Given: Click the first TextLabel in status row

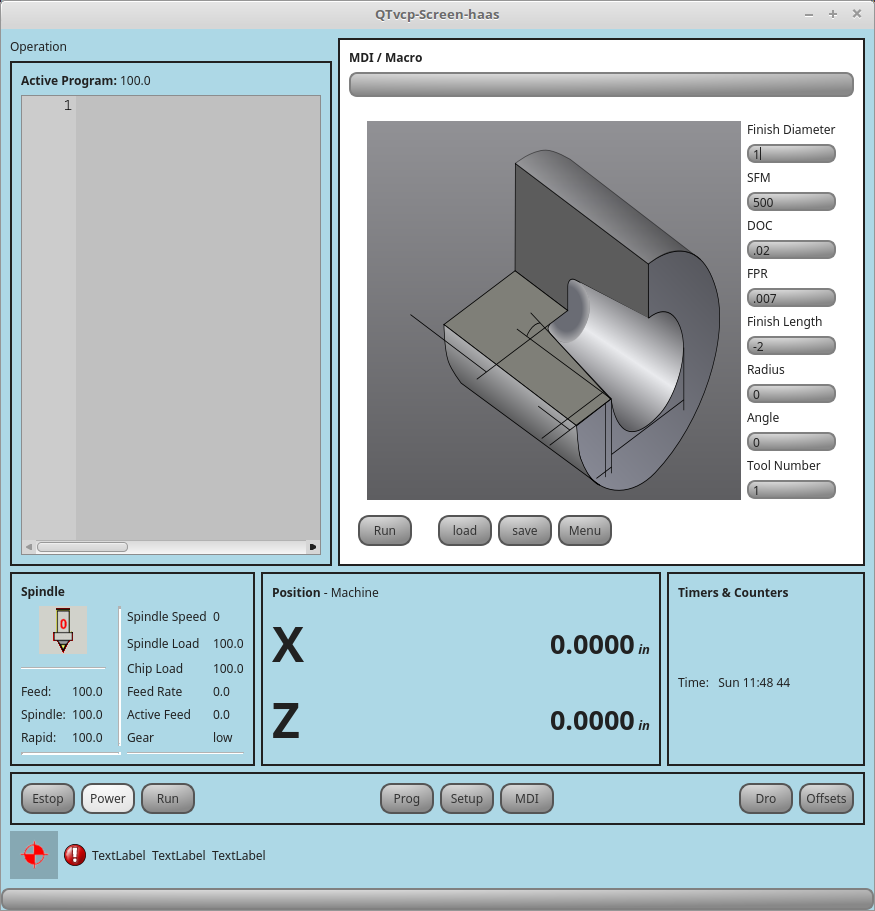Looking at the screenshot, I should pyautogui.click(x=119, y=855).
